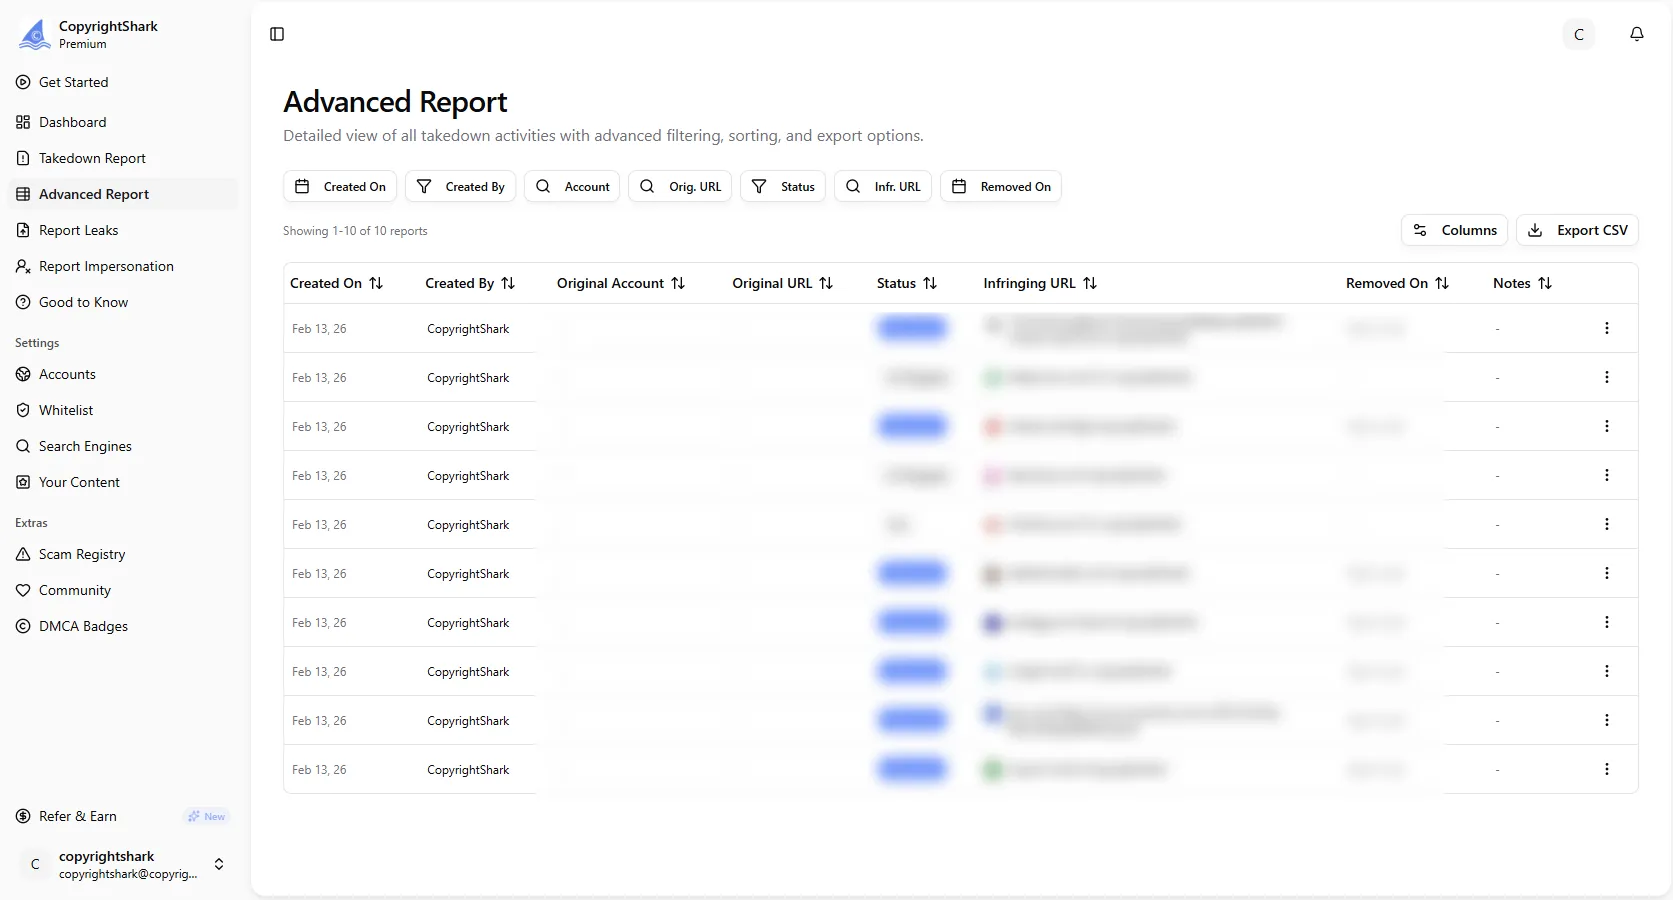Screen dimensions: 1673x900
Task: Export the report as CSV
Action: click(1577, 230)
